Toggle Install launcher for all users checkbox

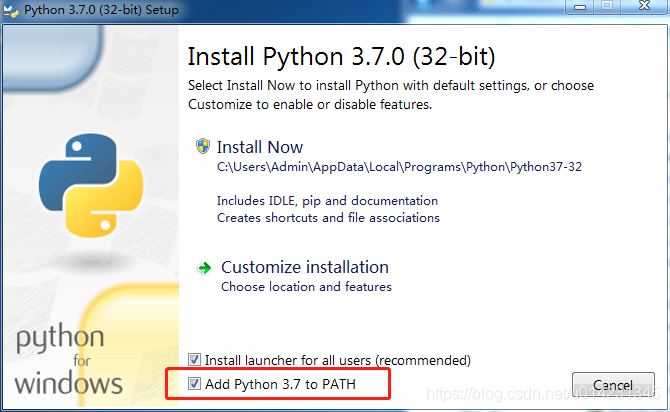pos(194,359)
